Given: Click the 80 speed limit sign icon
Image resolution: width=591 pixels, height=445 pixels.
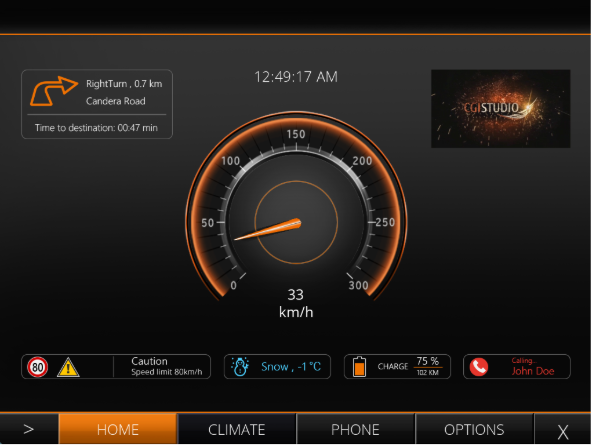Looking at the screenshot, I should [x=38, y=367].
